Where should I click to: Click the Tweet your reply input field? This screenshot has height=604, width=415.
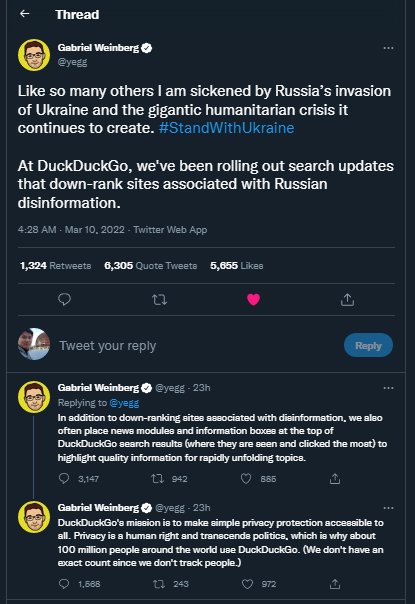pyautogui.click(x=193, y=346)
